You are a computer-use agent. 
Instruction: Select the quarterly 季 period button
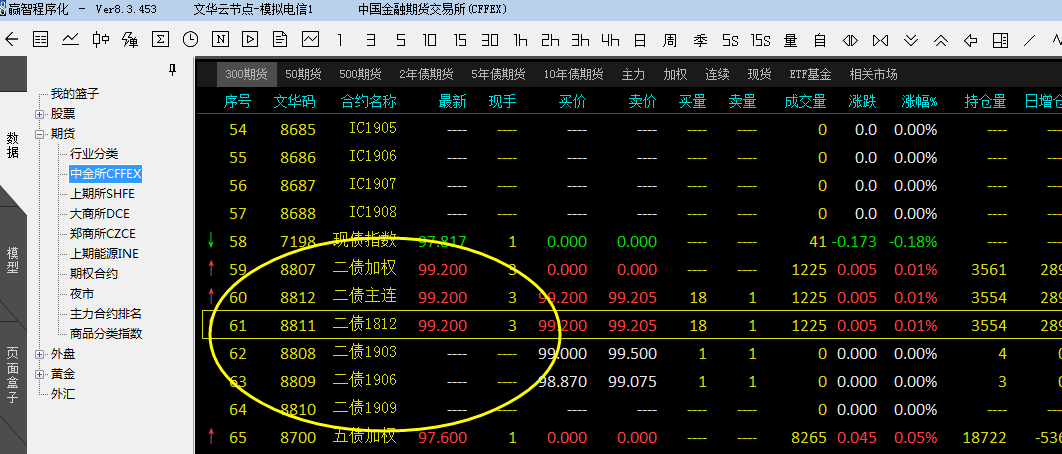point(700,40)
